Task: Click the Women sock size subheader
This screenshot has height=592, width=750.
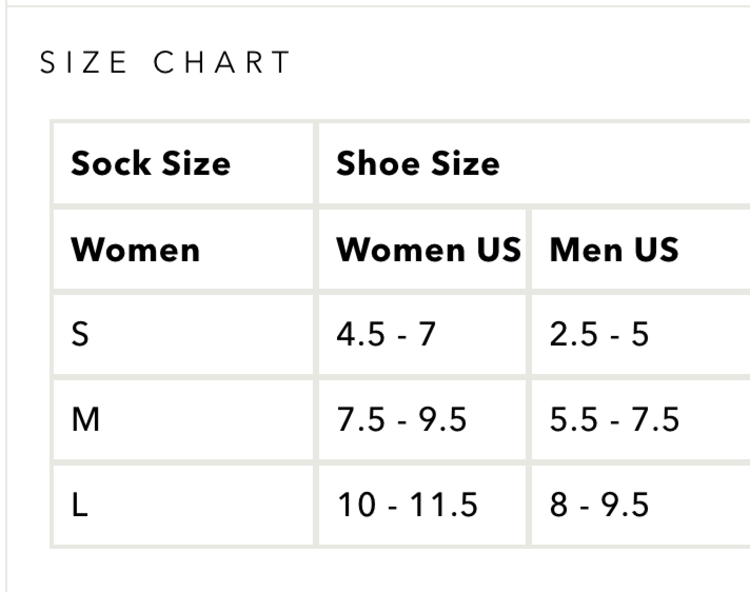Action: pos(135,249)
